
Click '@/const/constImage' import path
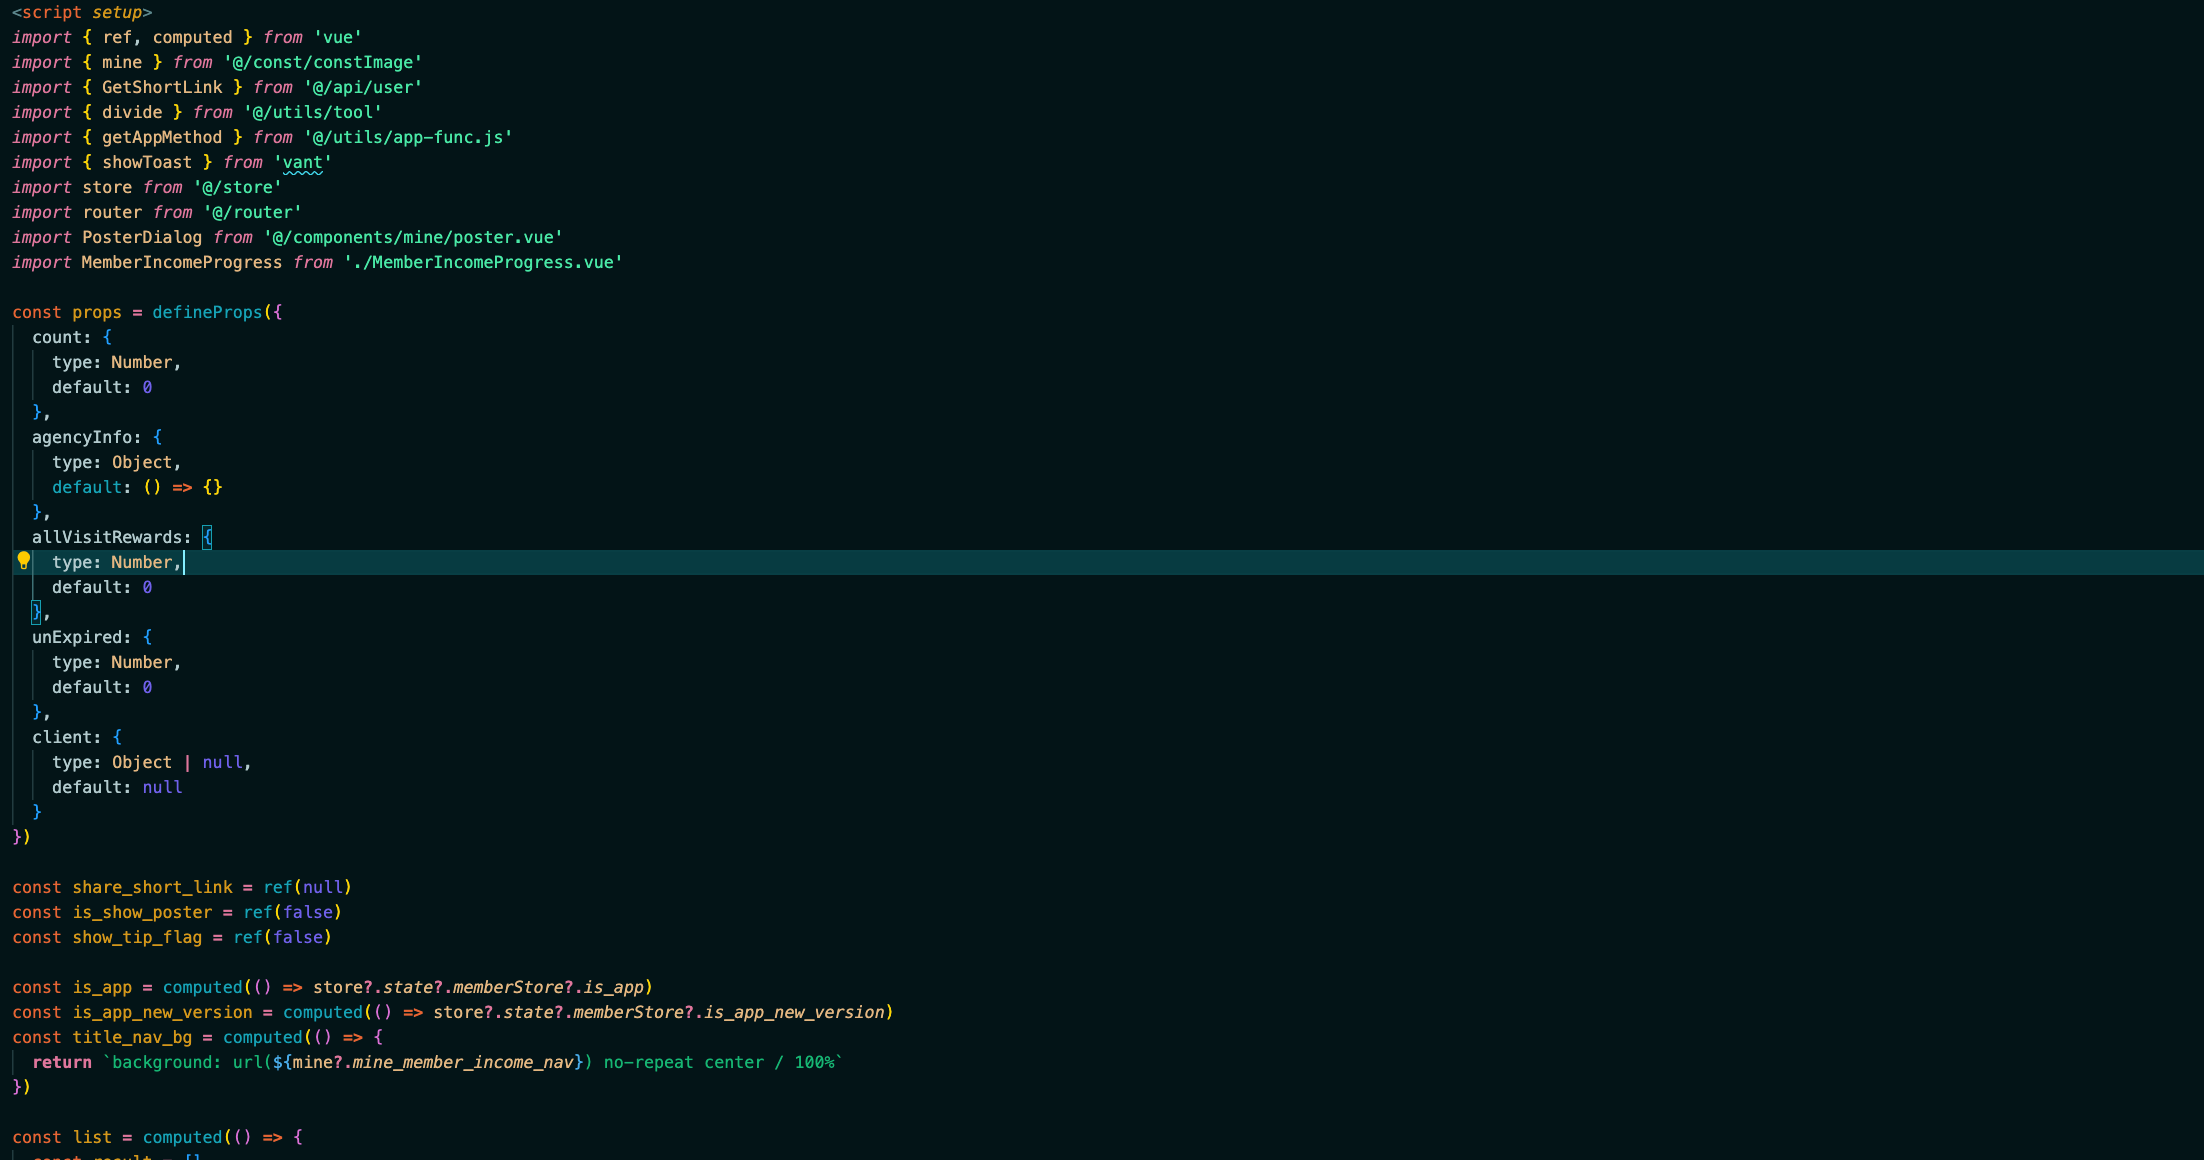(322, 62)
